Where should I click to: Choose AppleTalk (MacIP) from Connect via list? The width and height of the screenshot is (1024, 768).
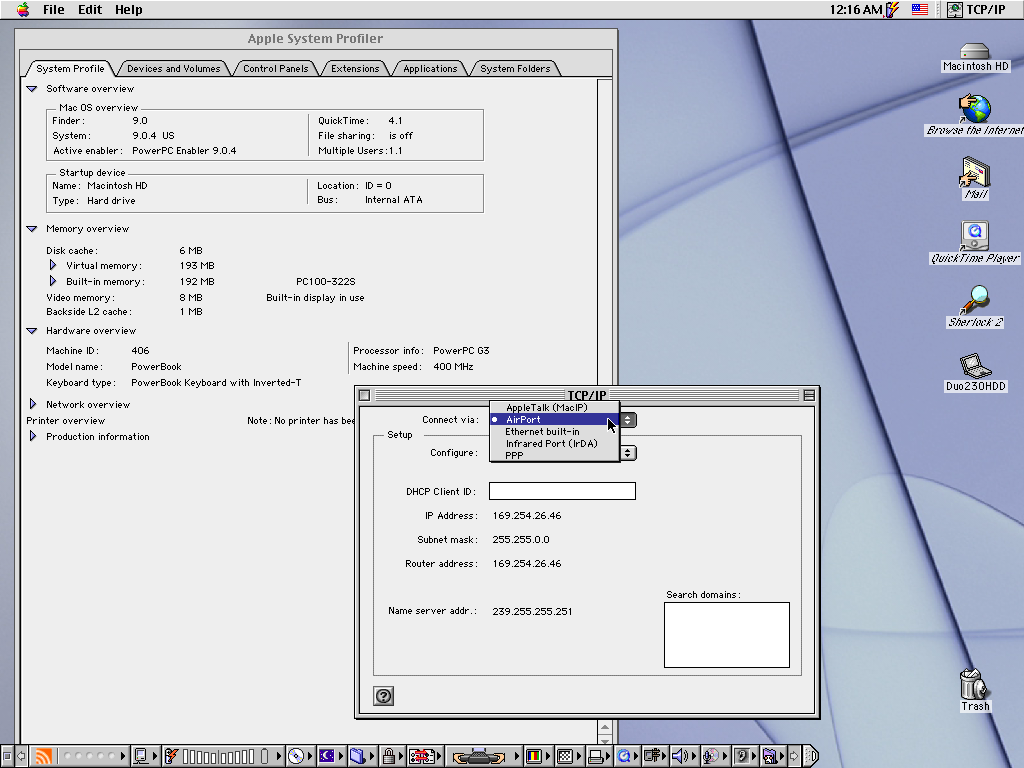point(554,408)
